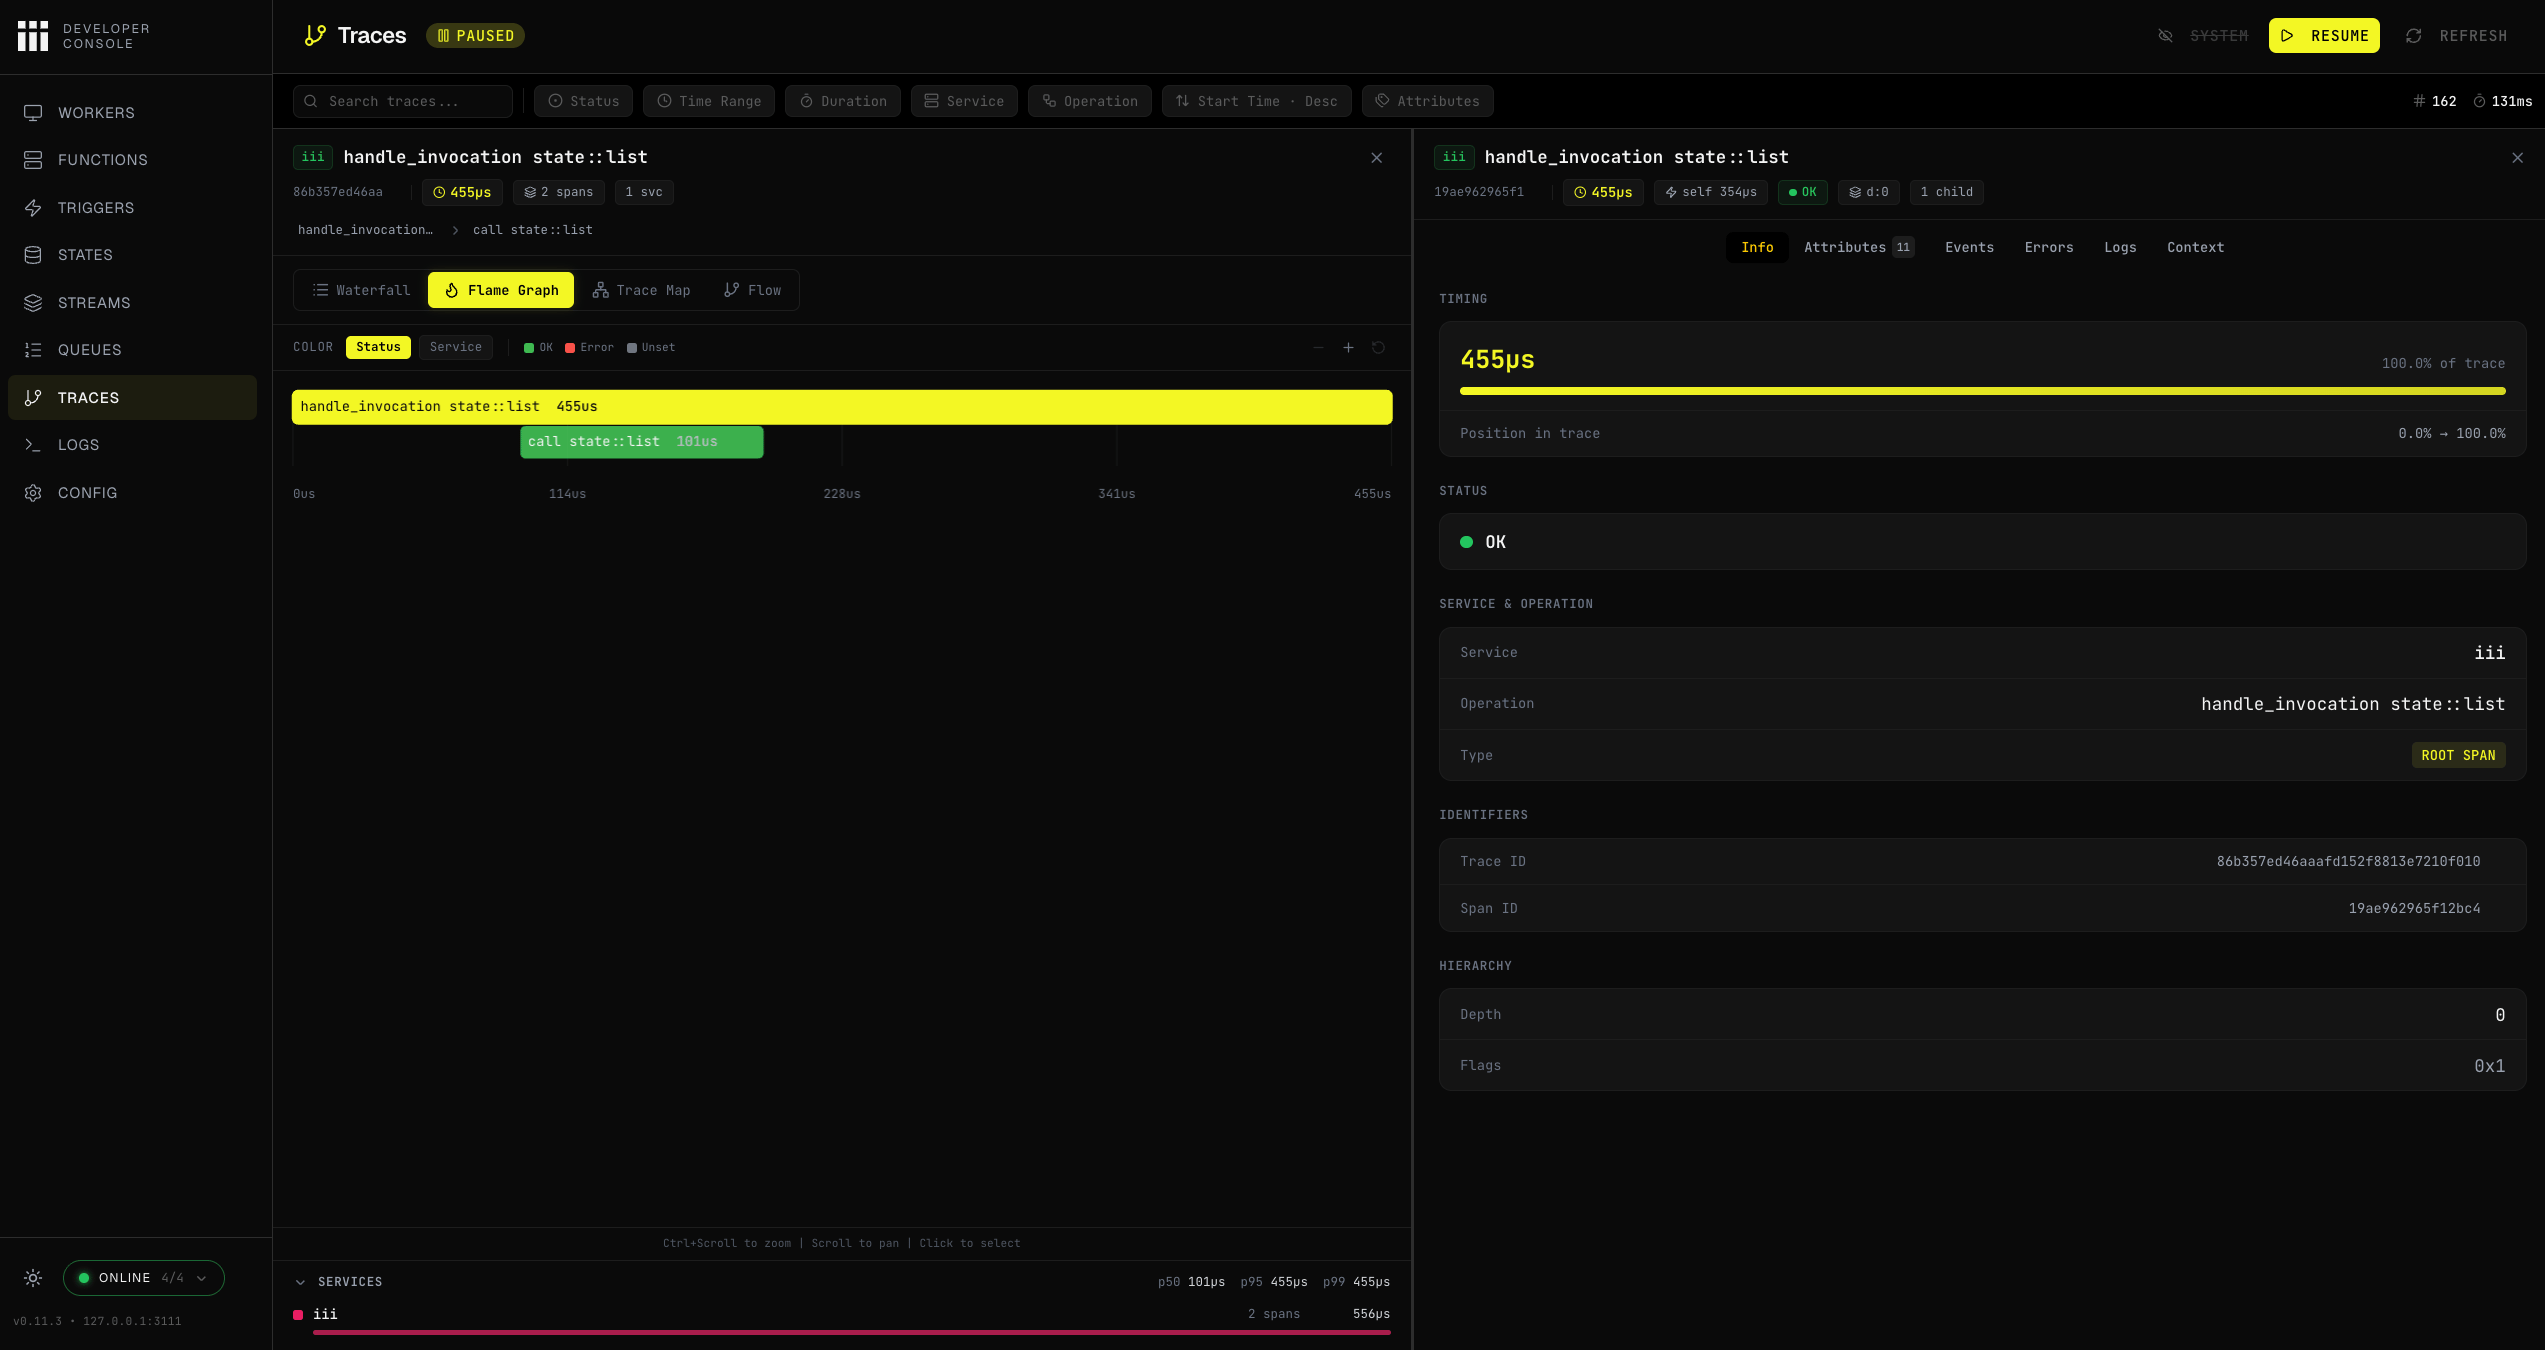Screen dimensions: 2545x1350
Task: Open the Info tab
Action: 1757,247
